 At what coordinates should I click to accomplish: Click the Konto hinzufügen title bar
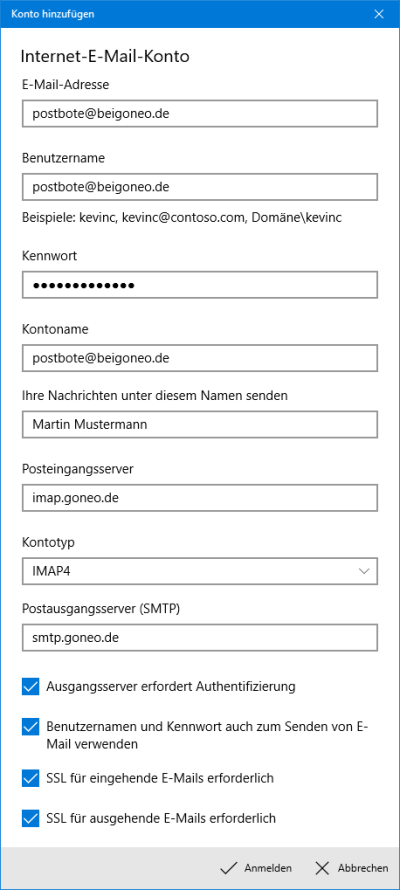(x=182, y=14)
